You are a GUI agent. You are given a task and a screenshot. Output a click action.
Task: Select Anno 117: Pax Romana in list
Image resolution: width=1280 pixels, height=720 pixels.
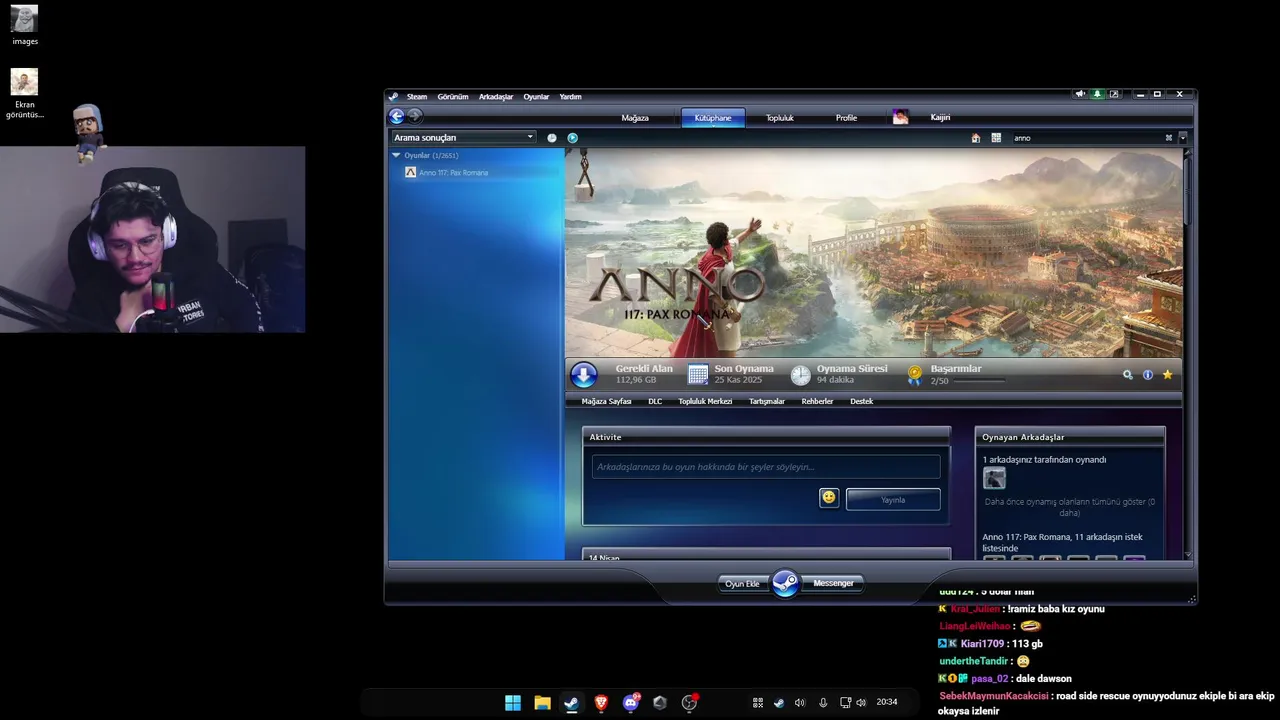pos(453,173)
